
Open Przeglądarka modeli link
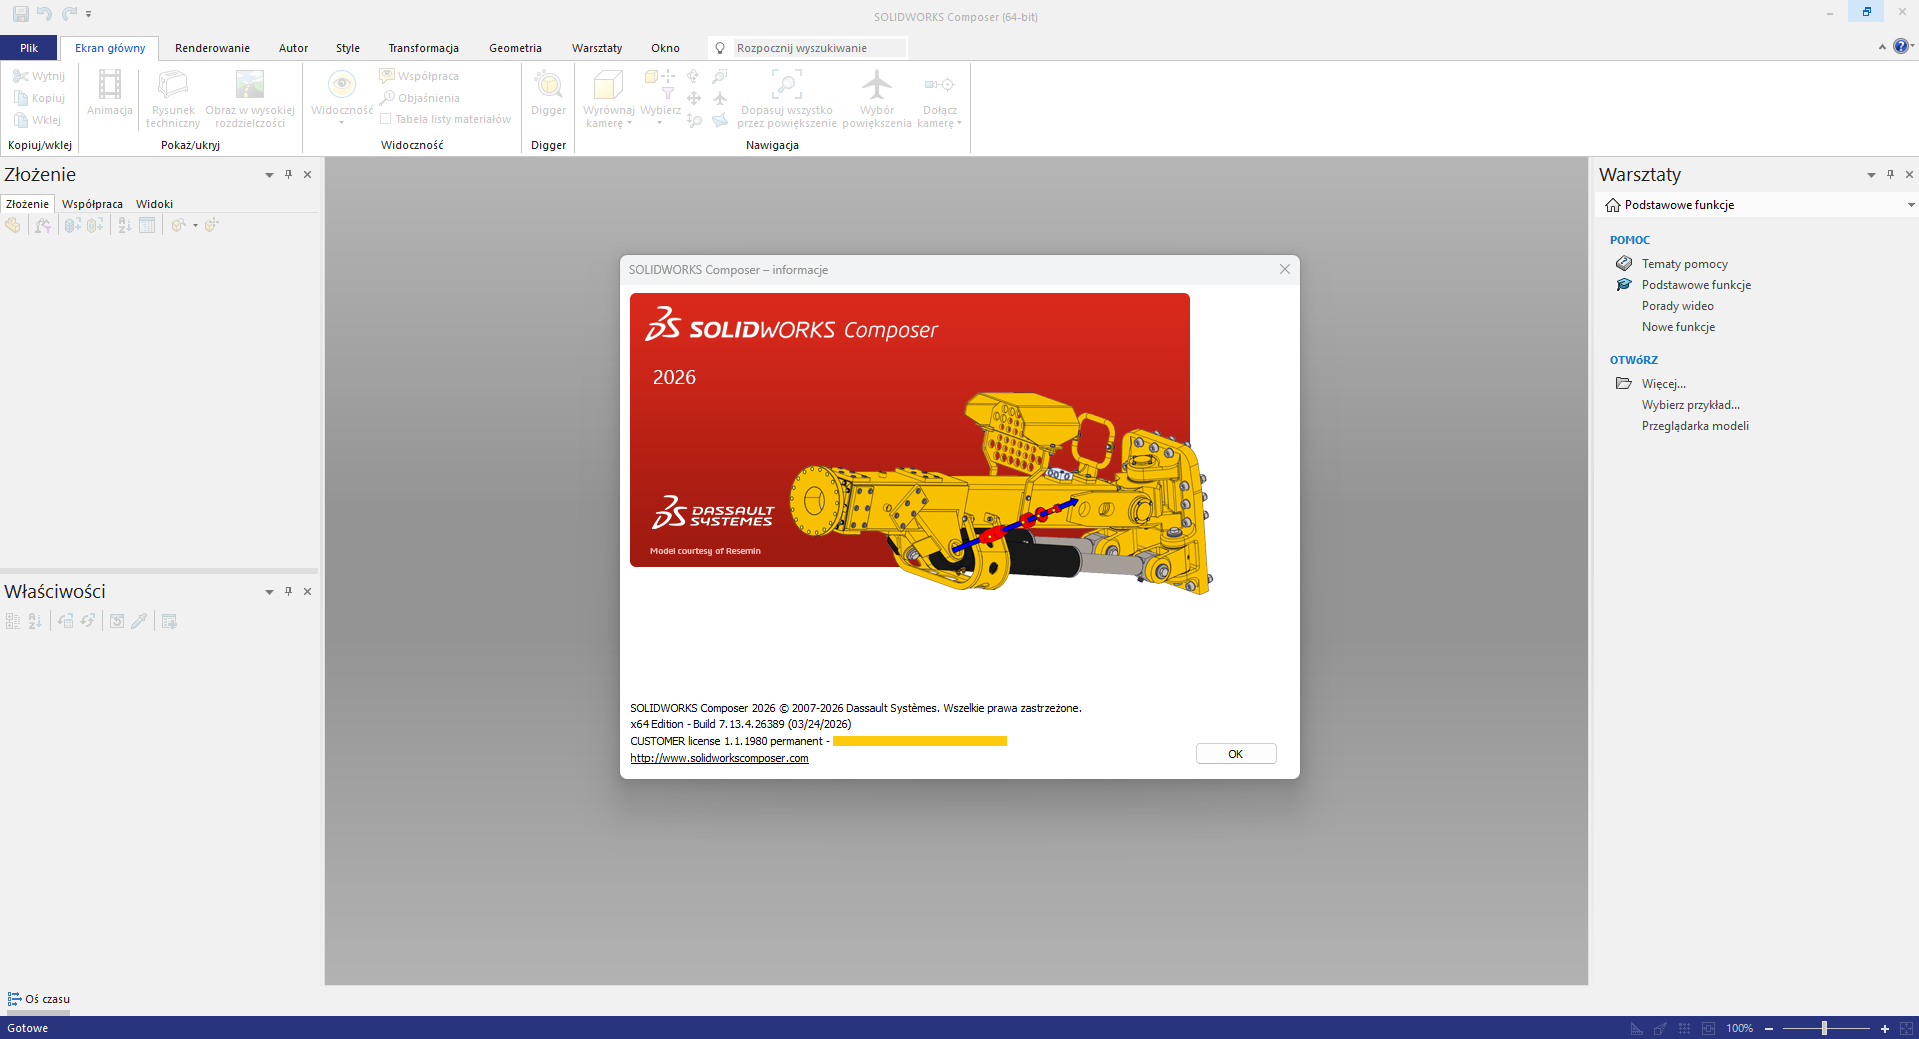1695,426
